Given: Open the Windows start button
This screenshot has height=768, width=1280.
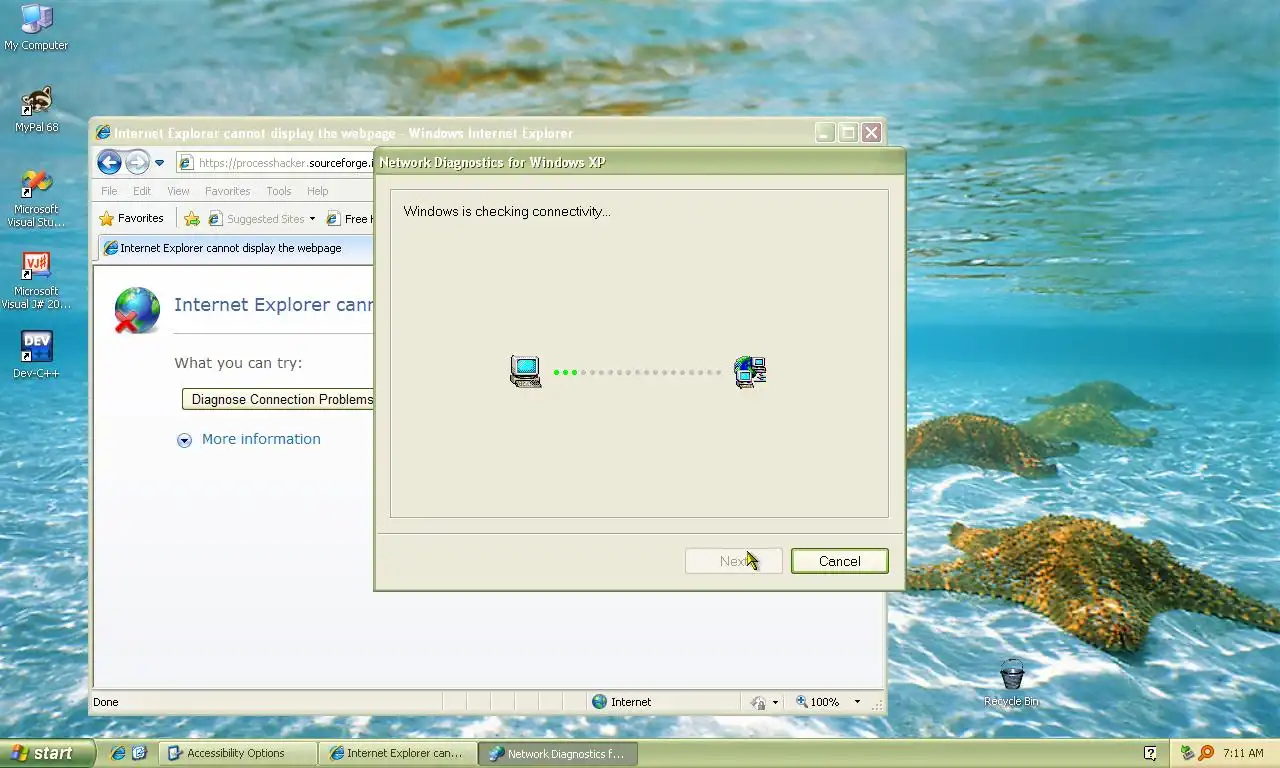Looking at the screenshot, I should (x=47, y=753).
